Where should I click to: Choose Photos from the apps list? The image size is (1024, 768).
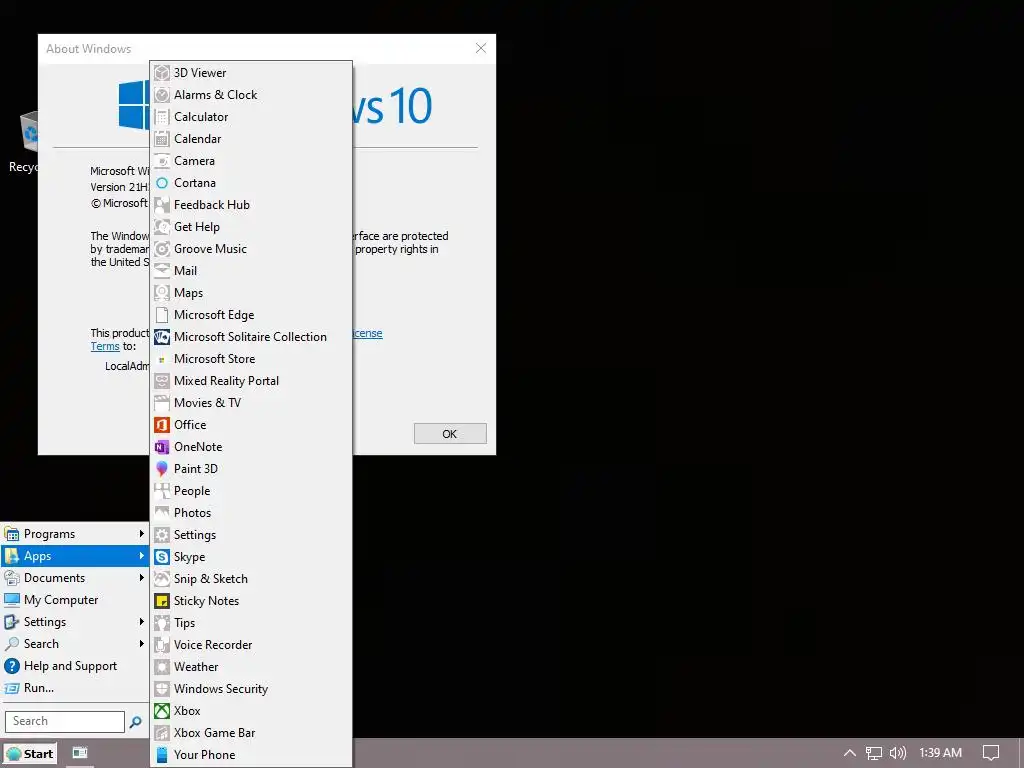pyautogui.click(x=251, y=513)
